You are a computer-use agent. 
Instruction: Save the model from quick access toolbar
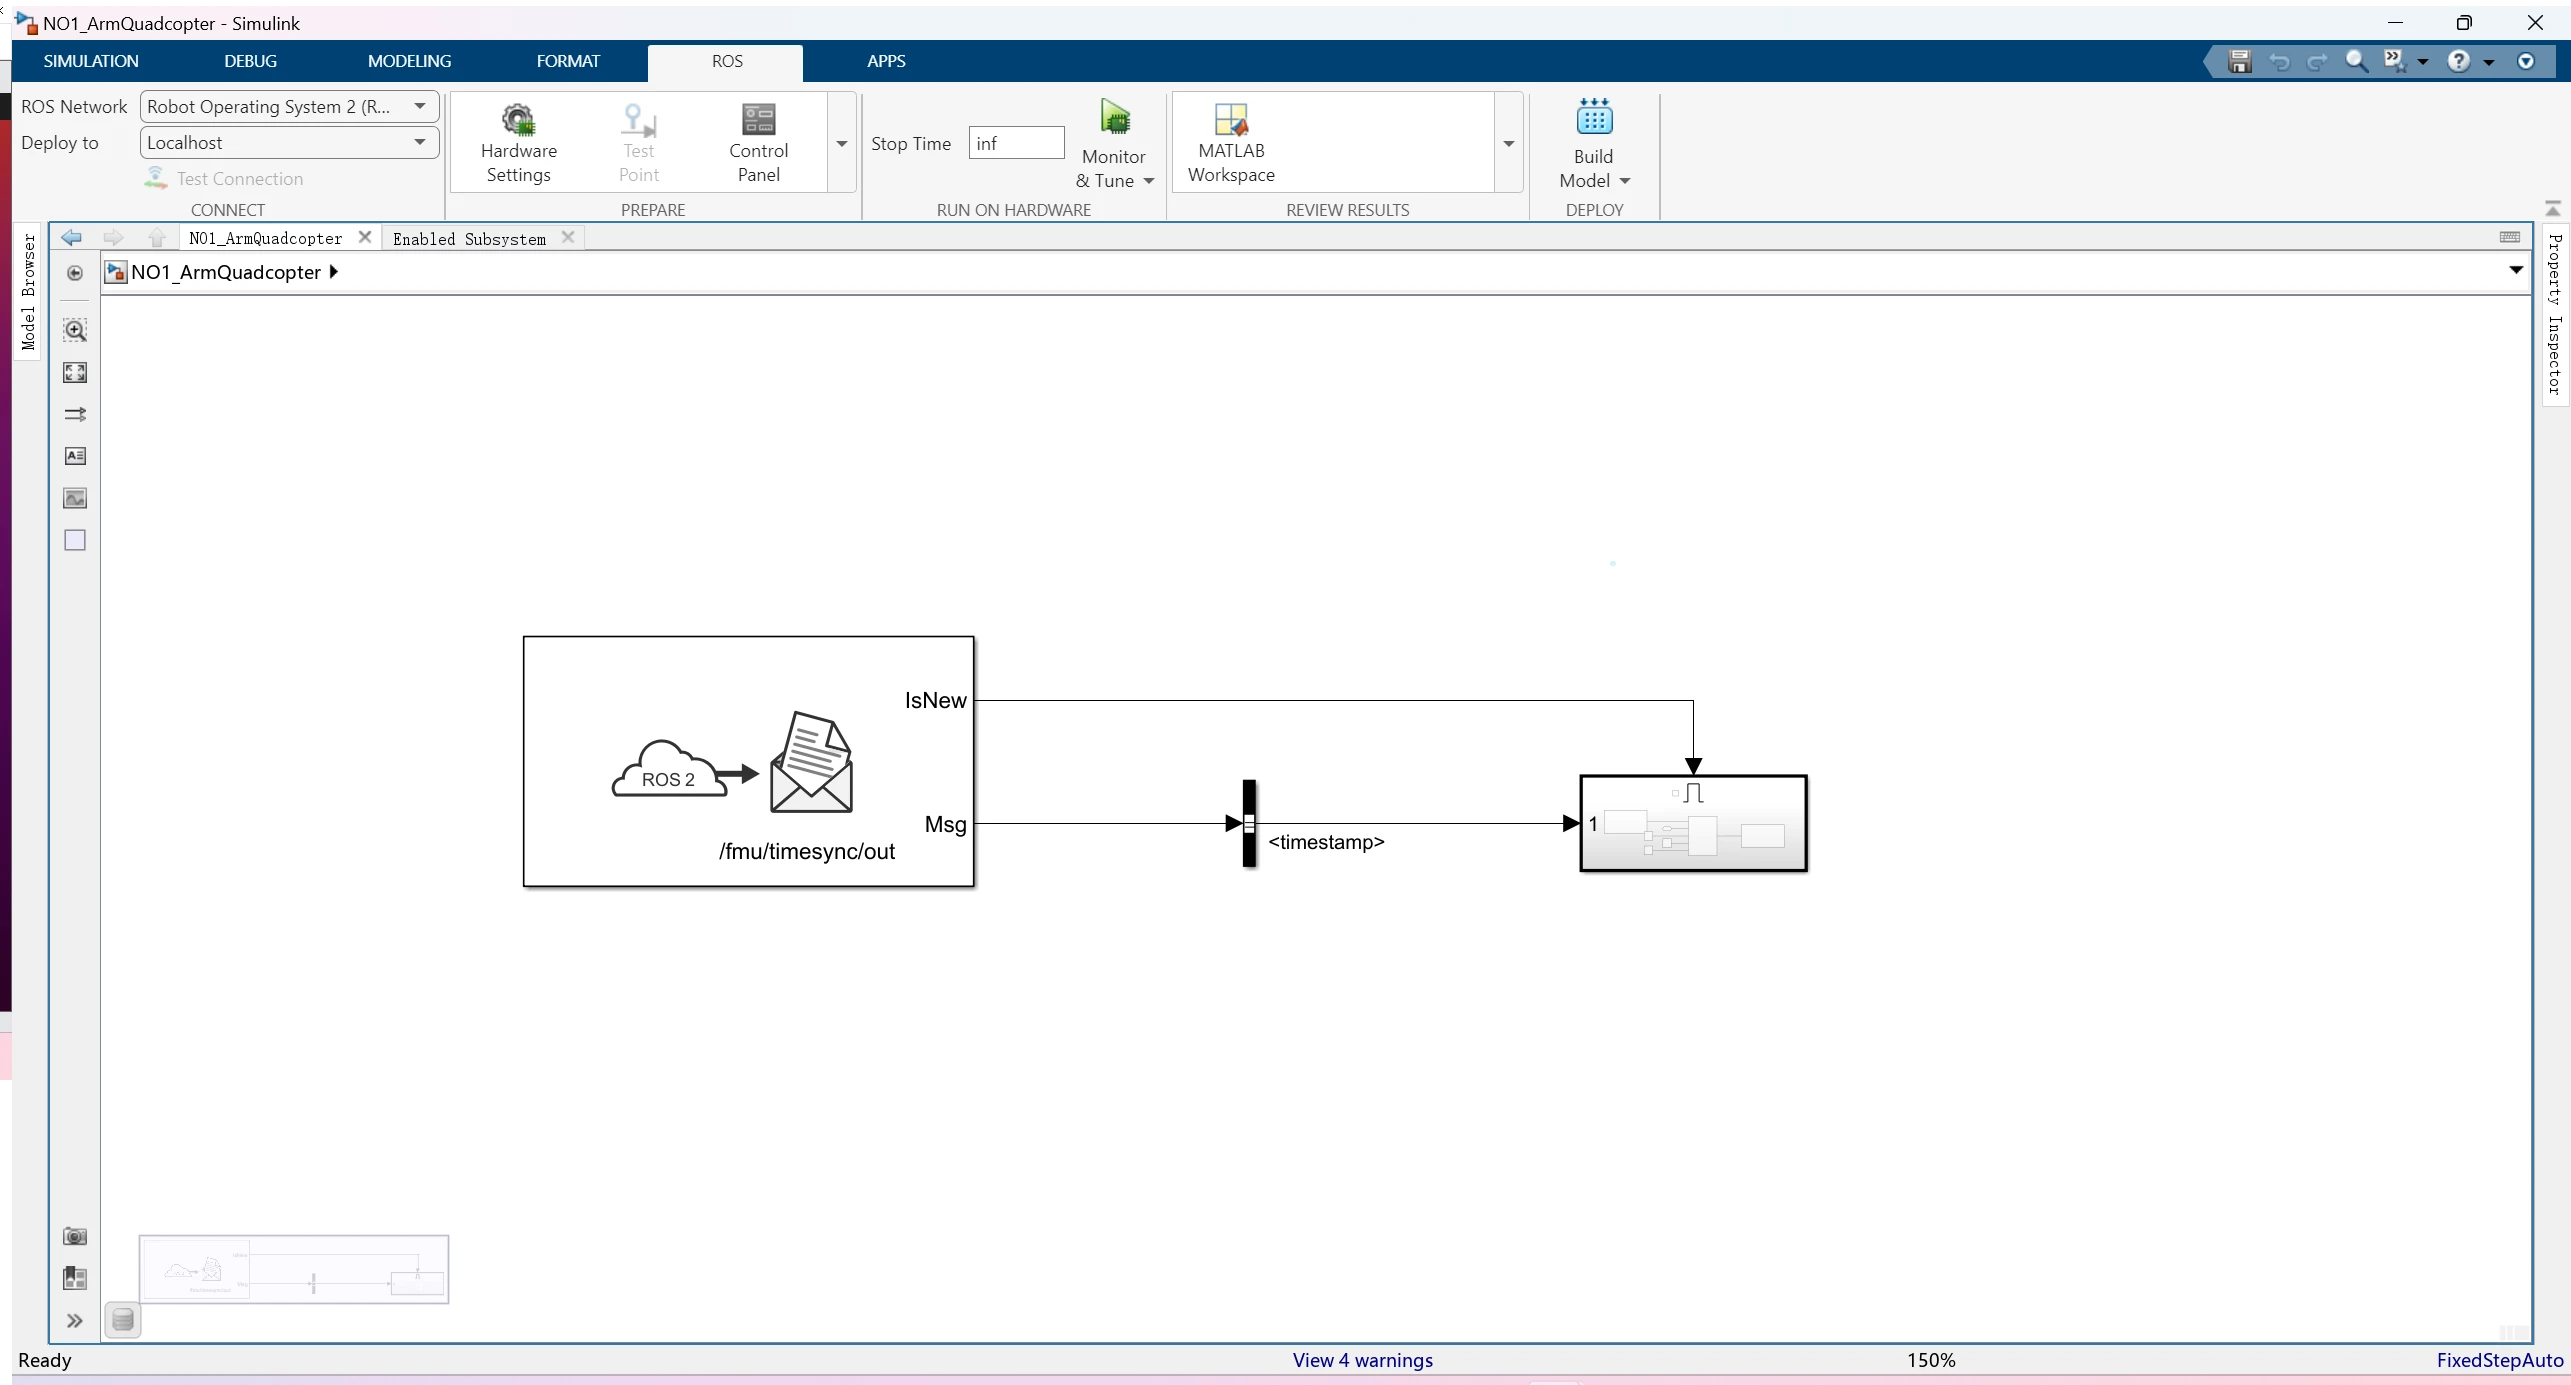2240,61
